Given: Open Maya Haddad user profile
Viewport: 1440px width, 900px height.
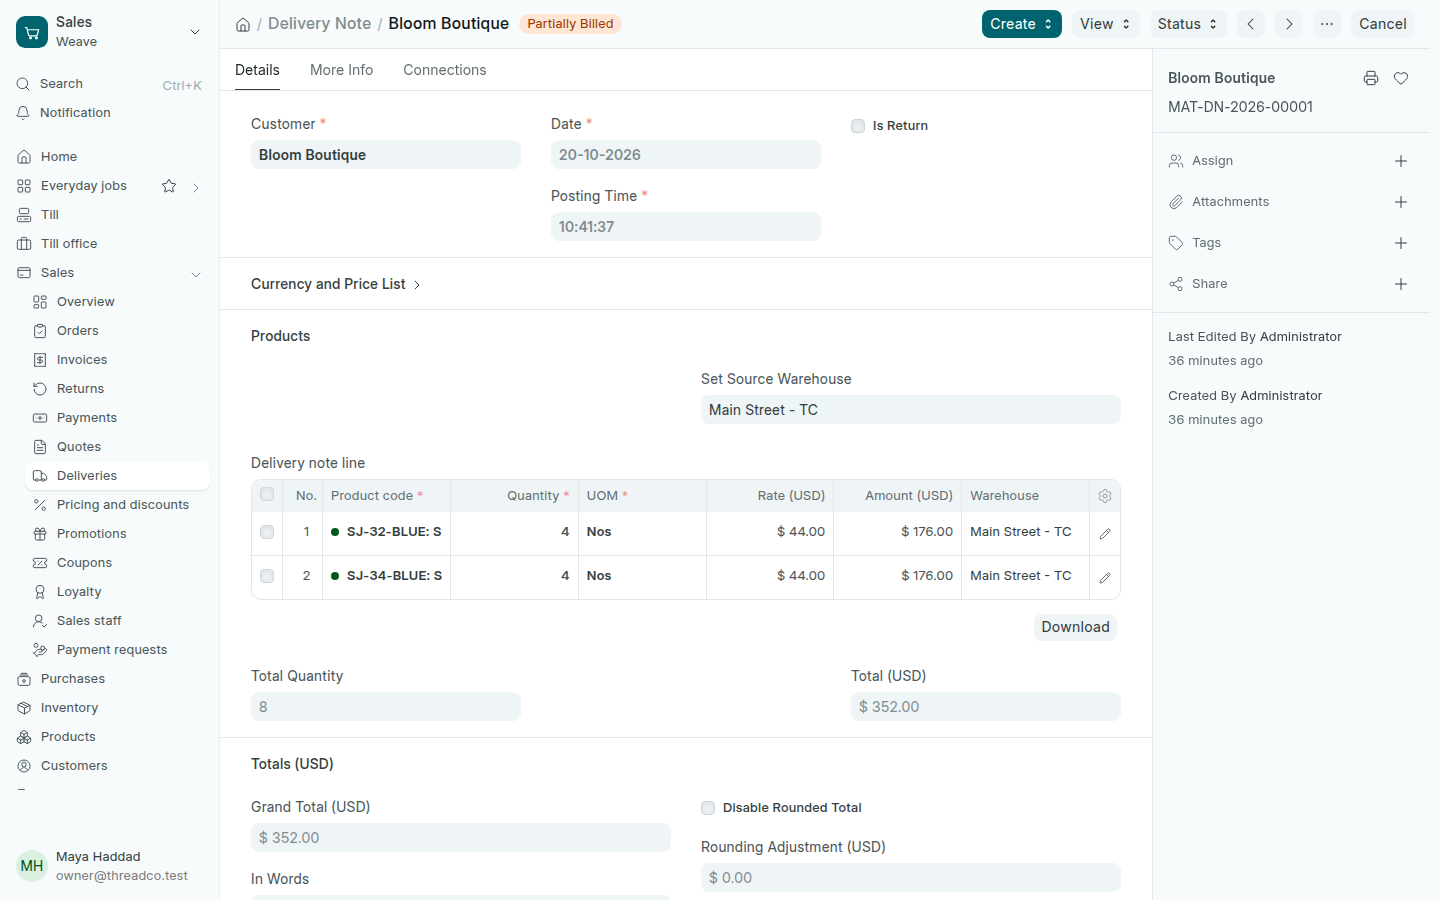Looking at the screenshot, I should [110, 866].
